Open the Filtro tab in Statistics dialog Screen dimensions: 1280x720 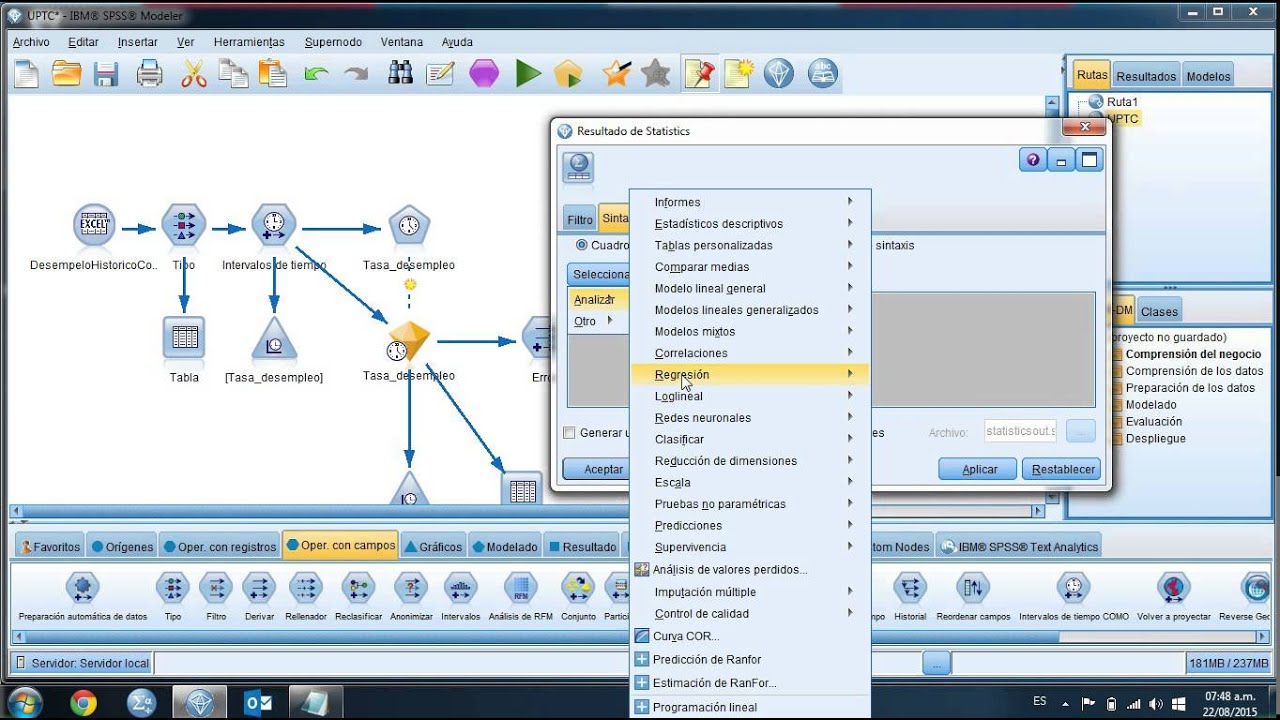[580, 220]
